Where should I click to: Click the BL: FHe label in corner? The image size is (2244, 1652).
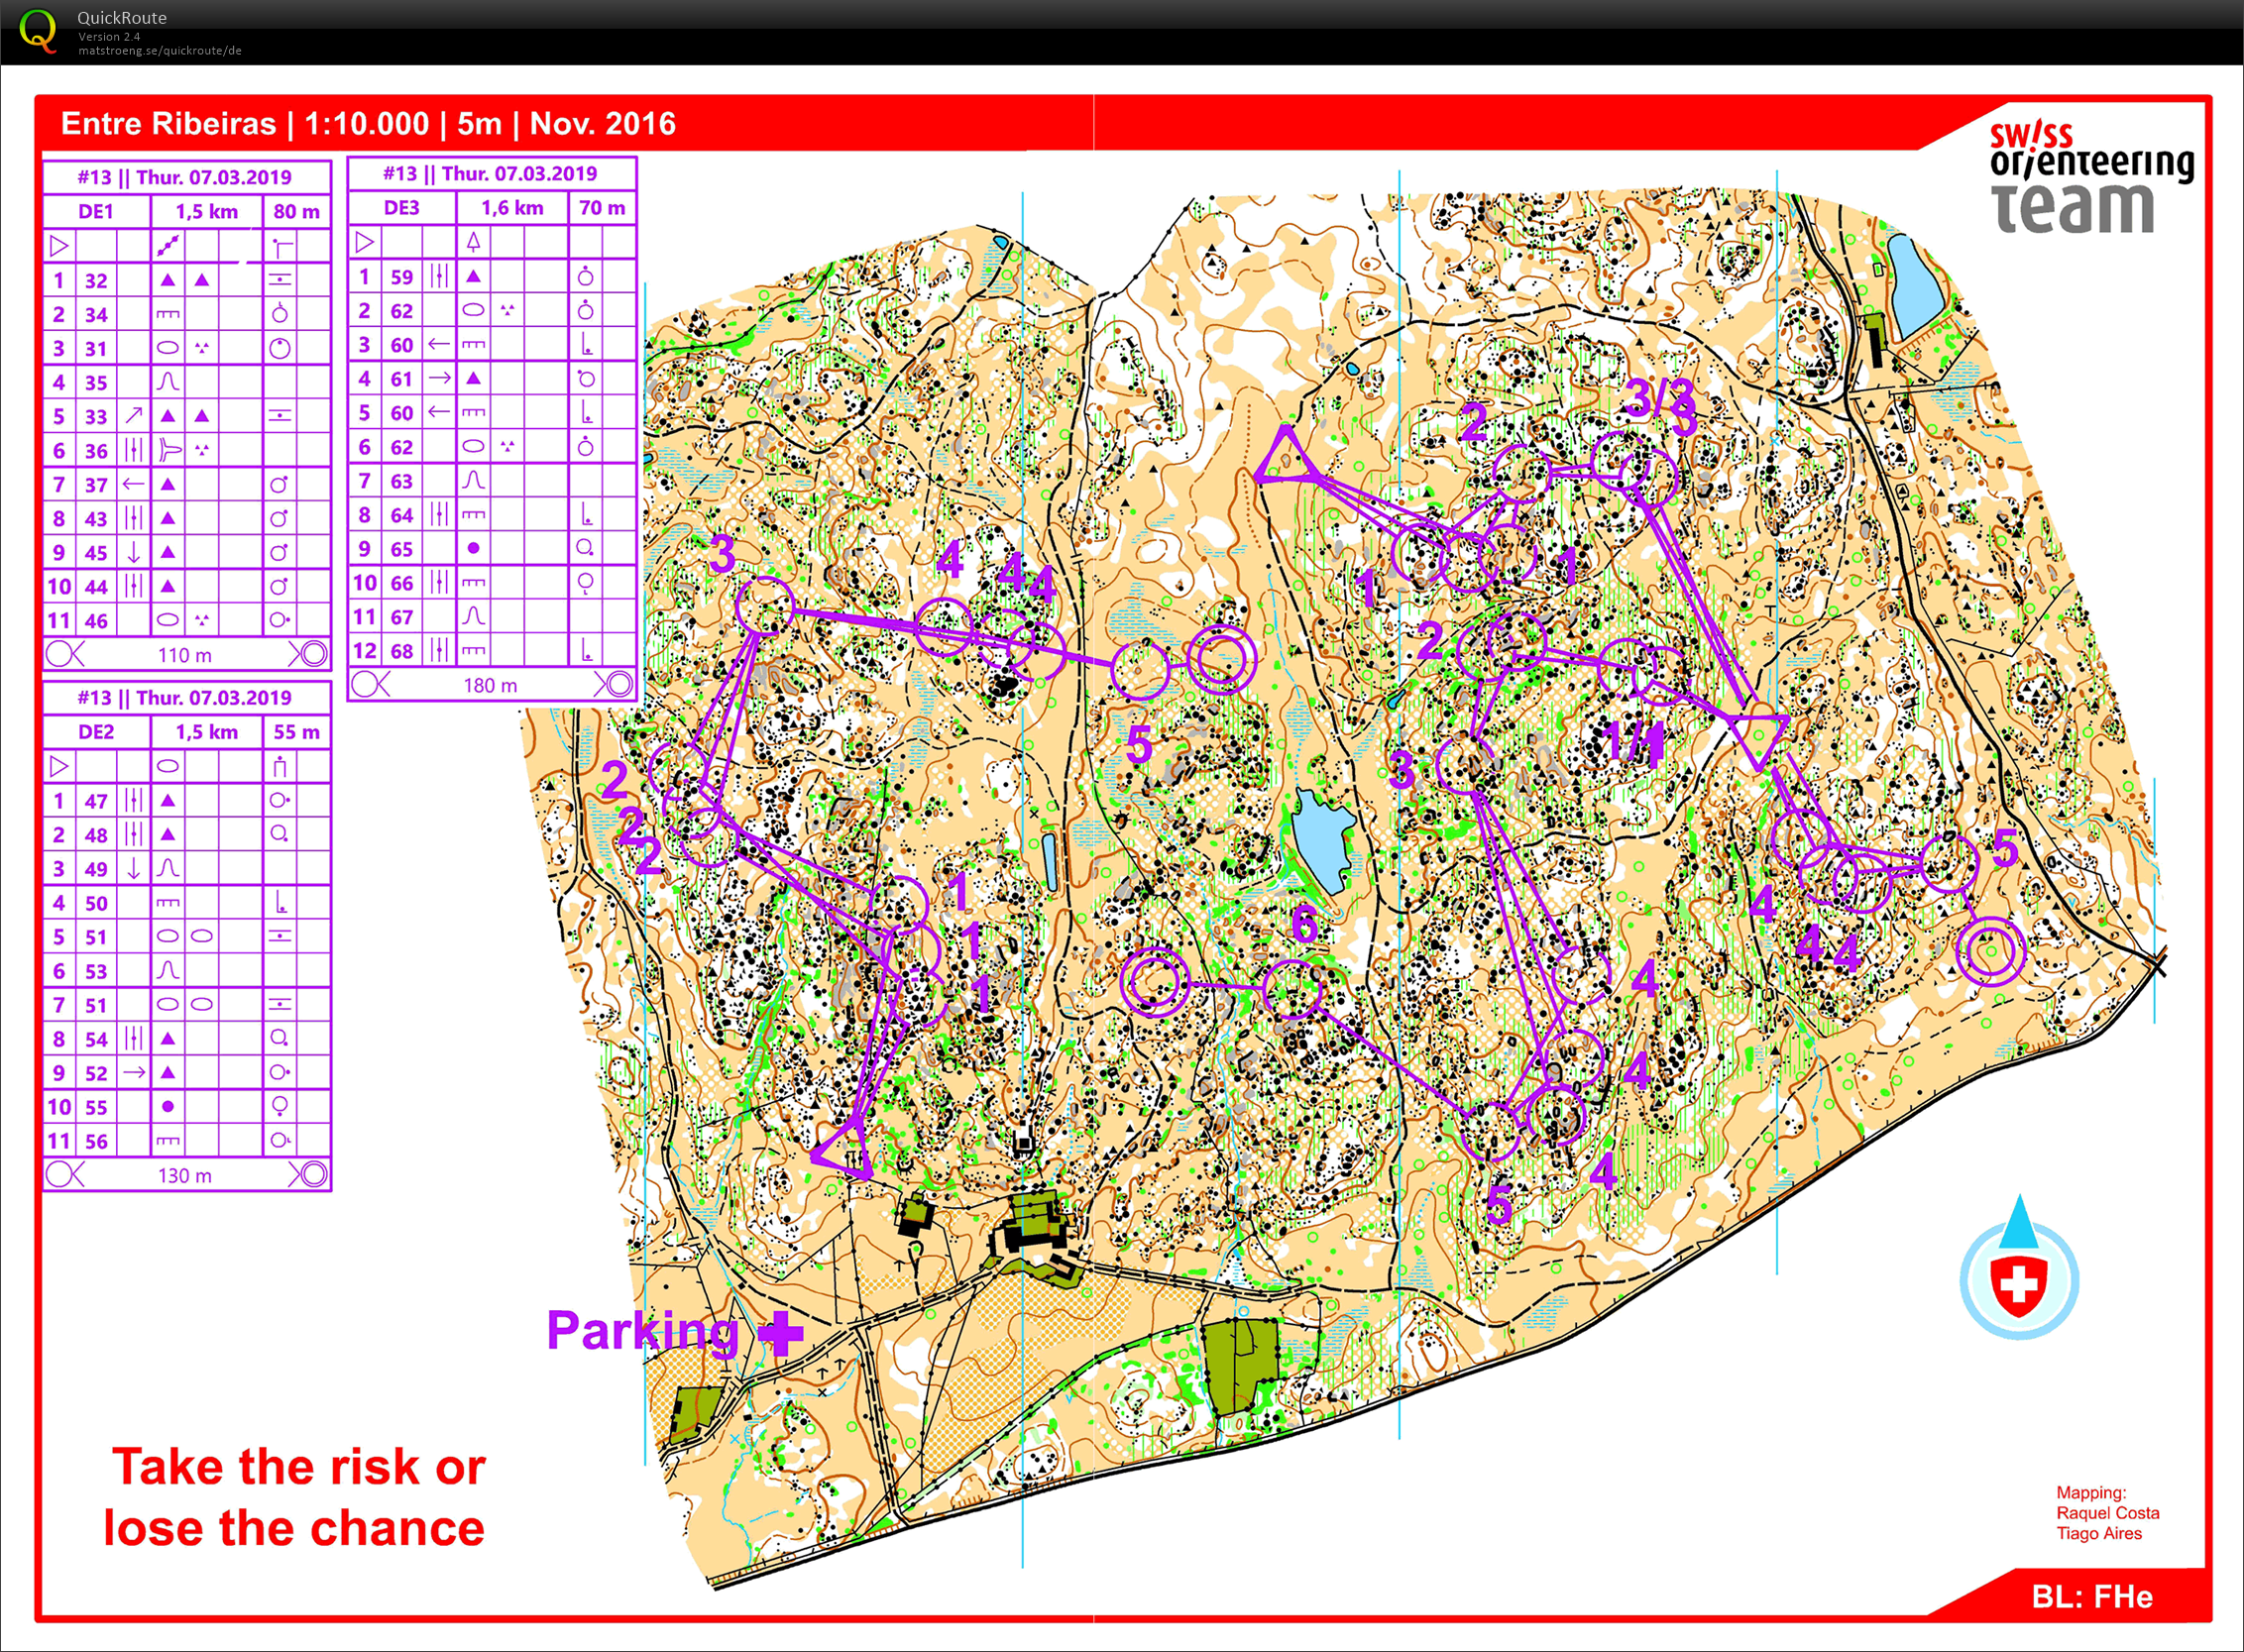[x=2091, y=1597]
